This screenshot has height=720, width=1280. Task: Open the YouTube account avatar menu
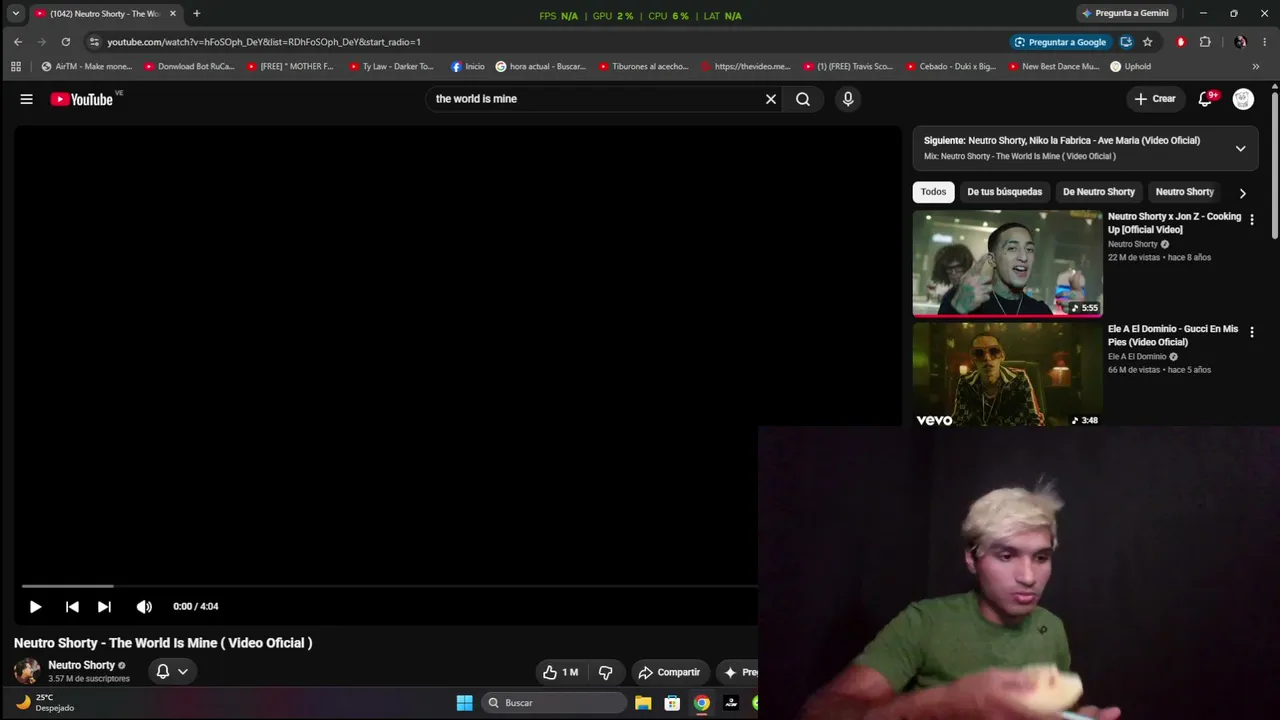[1243, 99]
